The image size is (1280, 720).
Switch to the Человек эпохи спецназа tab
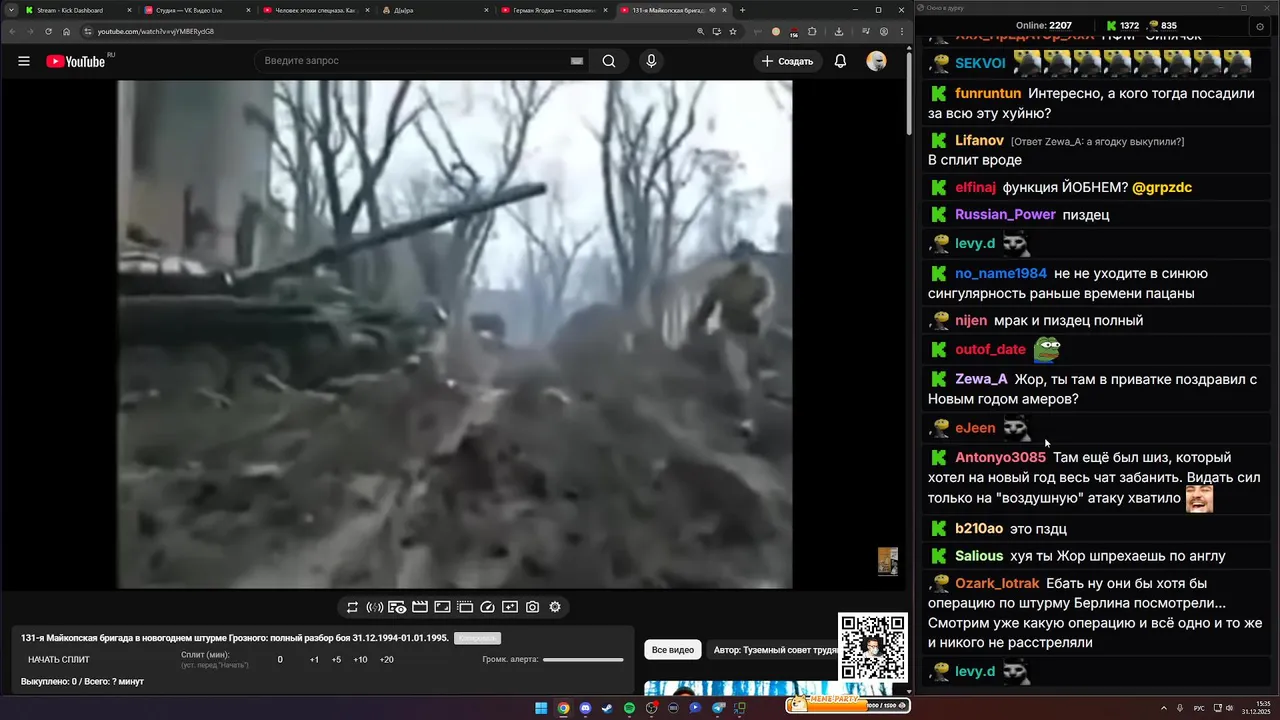(x=315, y=10)
